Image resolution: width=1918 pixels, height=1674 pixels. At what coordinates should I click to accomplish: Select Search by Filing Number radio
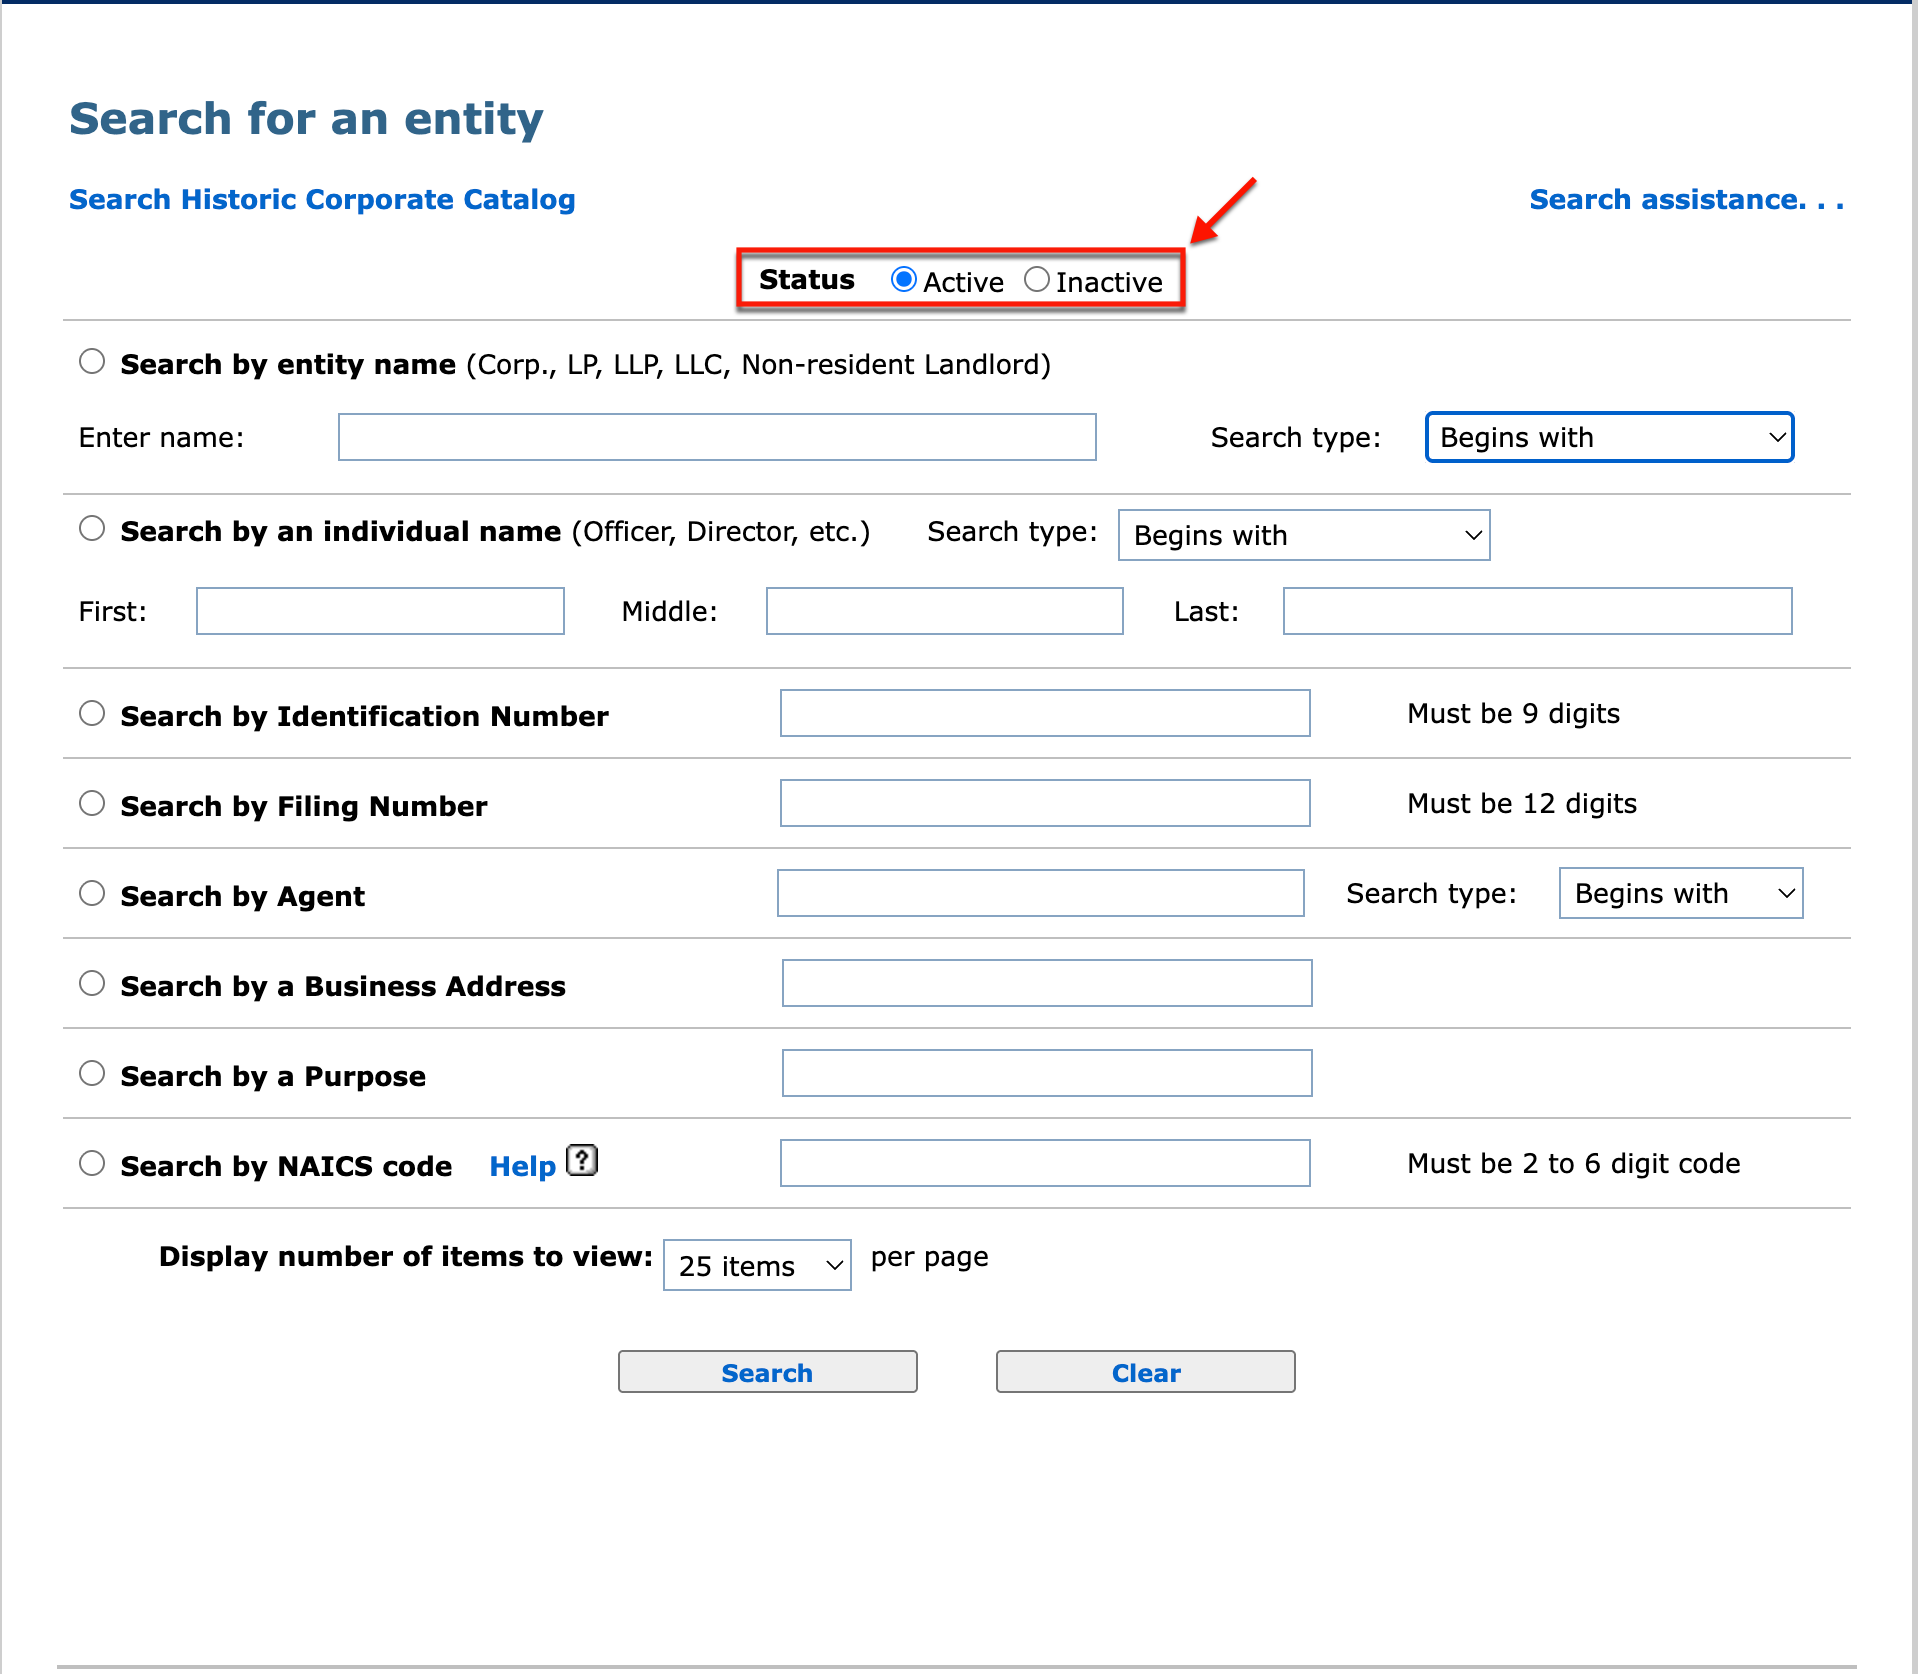tap(92, 804)
